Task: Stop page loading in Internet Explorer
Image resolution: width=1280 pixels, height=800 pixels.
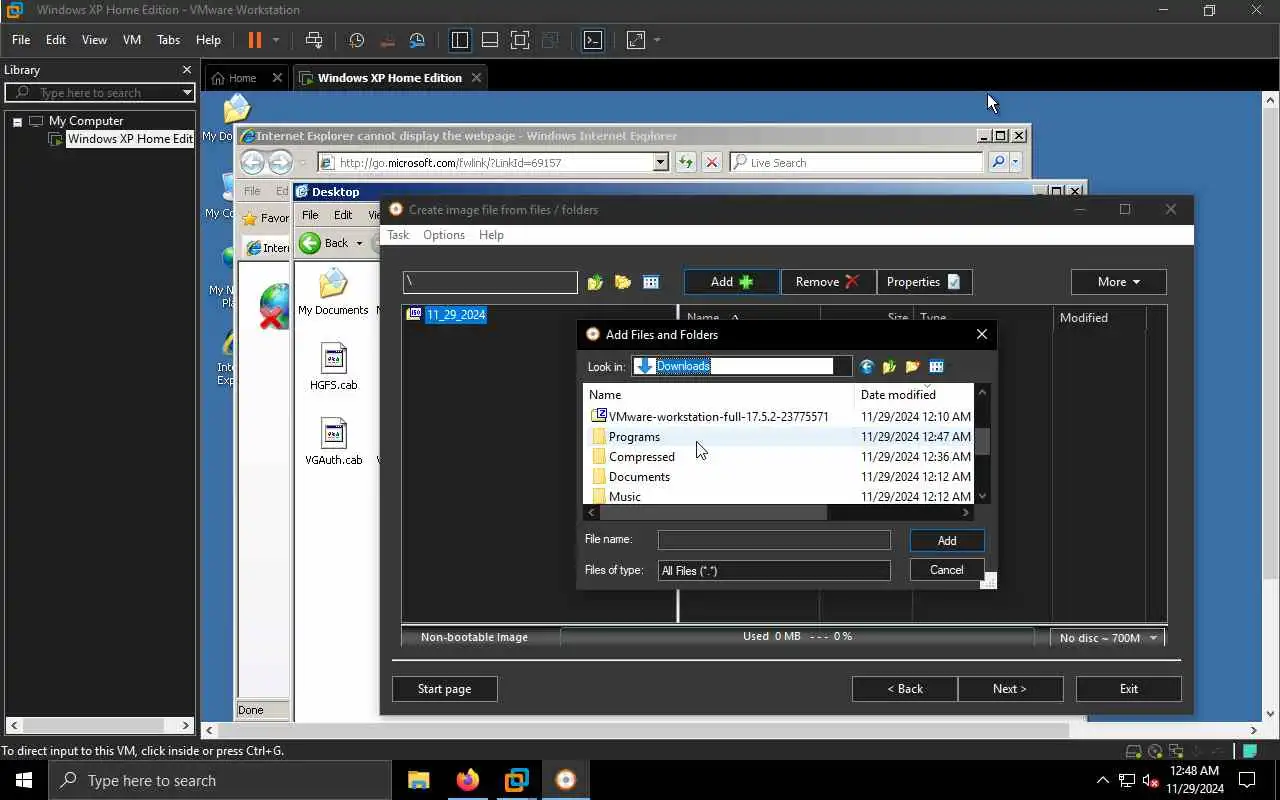Action: (712, 162)
